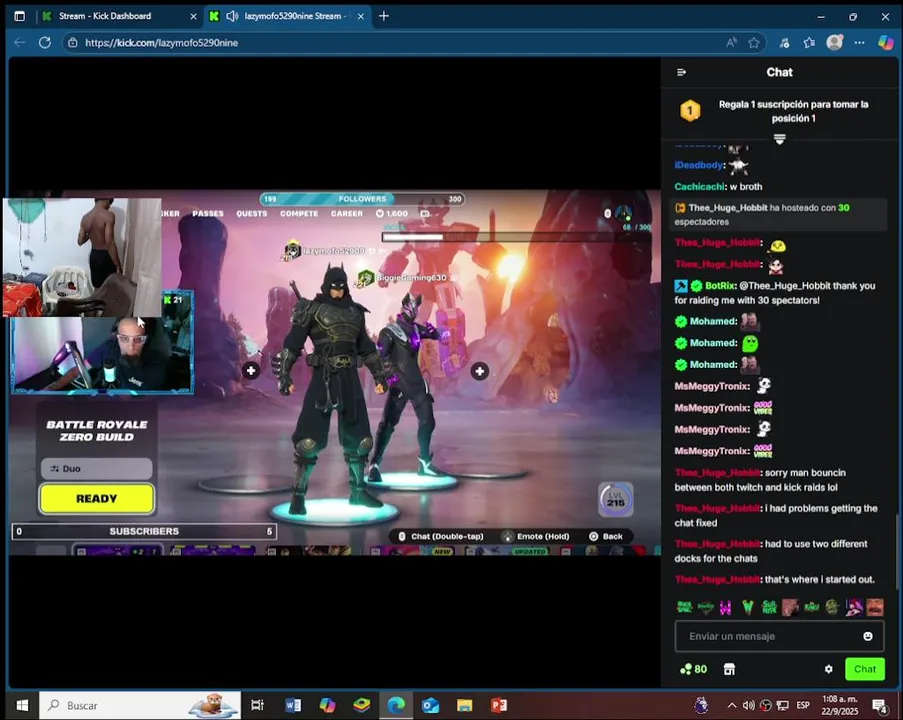Launch PowerPoint from the taskbar

[x=499, y=705]
